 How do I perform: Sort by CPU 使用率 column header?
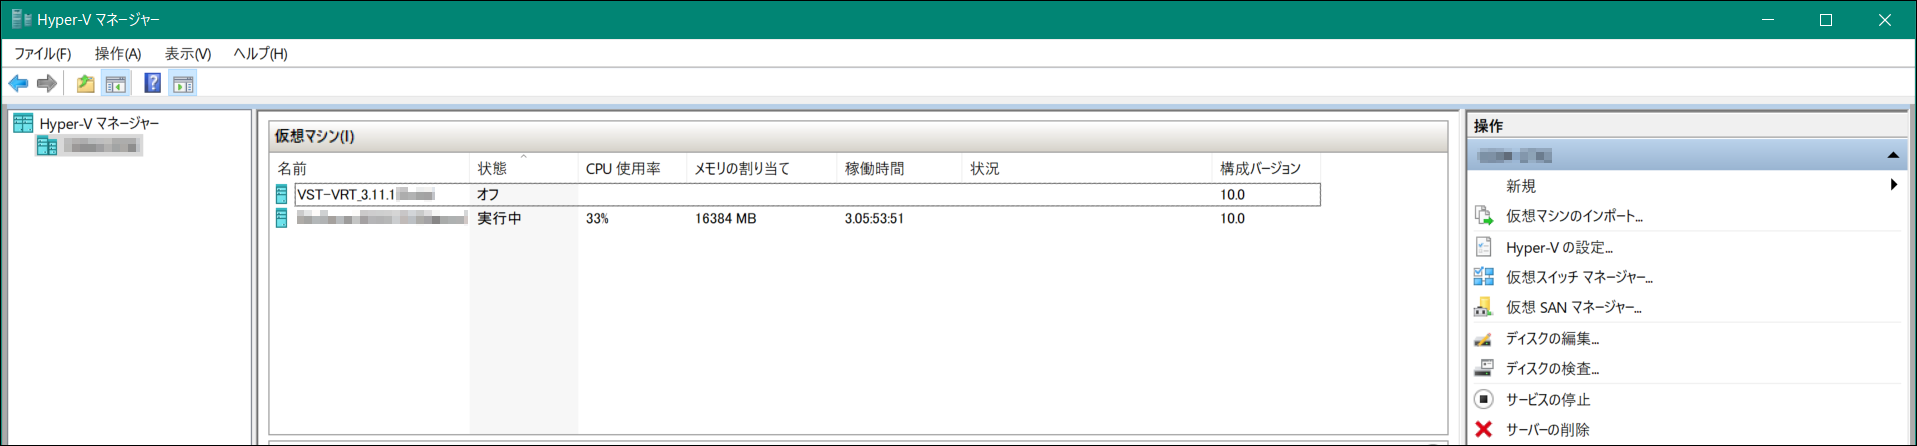[632, 168]
